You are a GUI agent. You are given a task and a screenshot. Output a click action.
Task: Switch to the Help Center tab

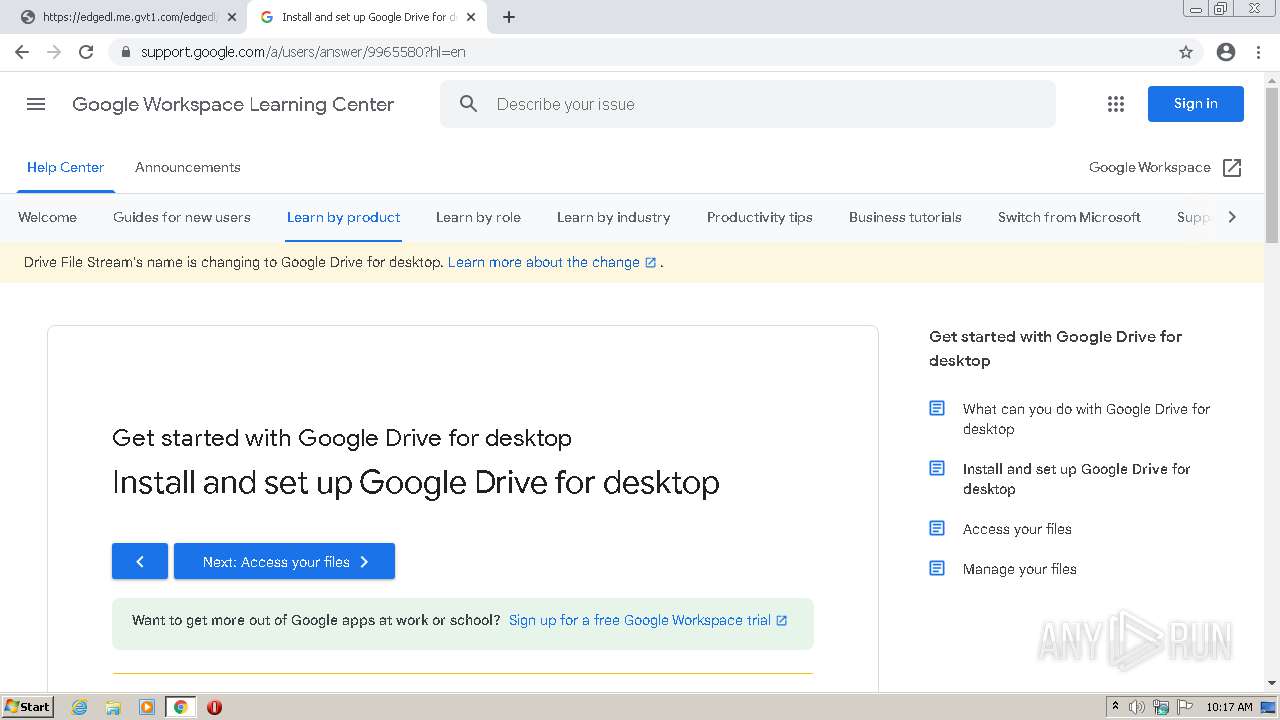click(65, 167)
